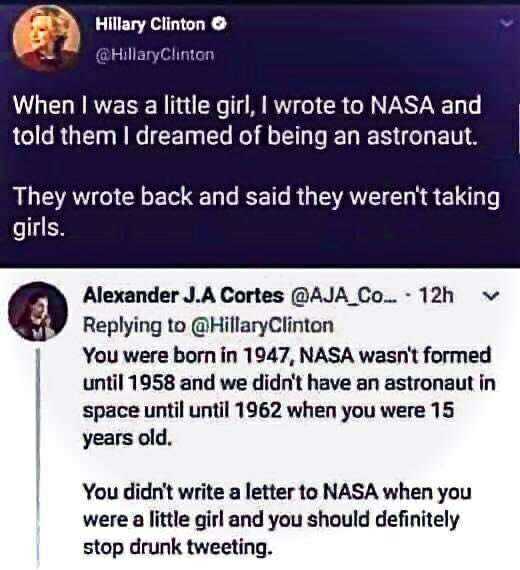Open the @HillaryClinton handle under the name
520x570 pixels.
point(155,55)
